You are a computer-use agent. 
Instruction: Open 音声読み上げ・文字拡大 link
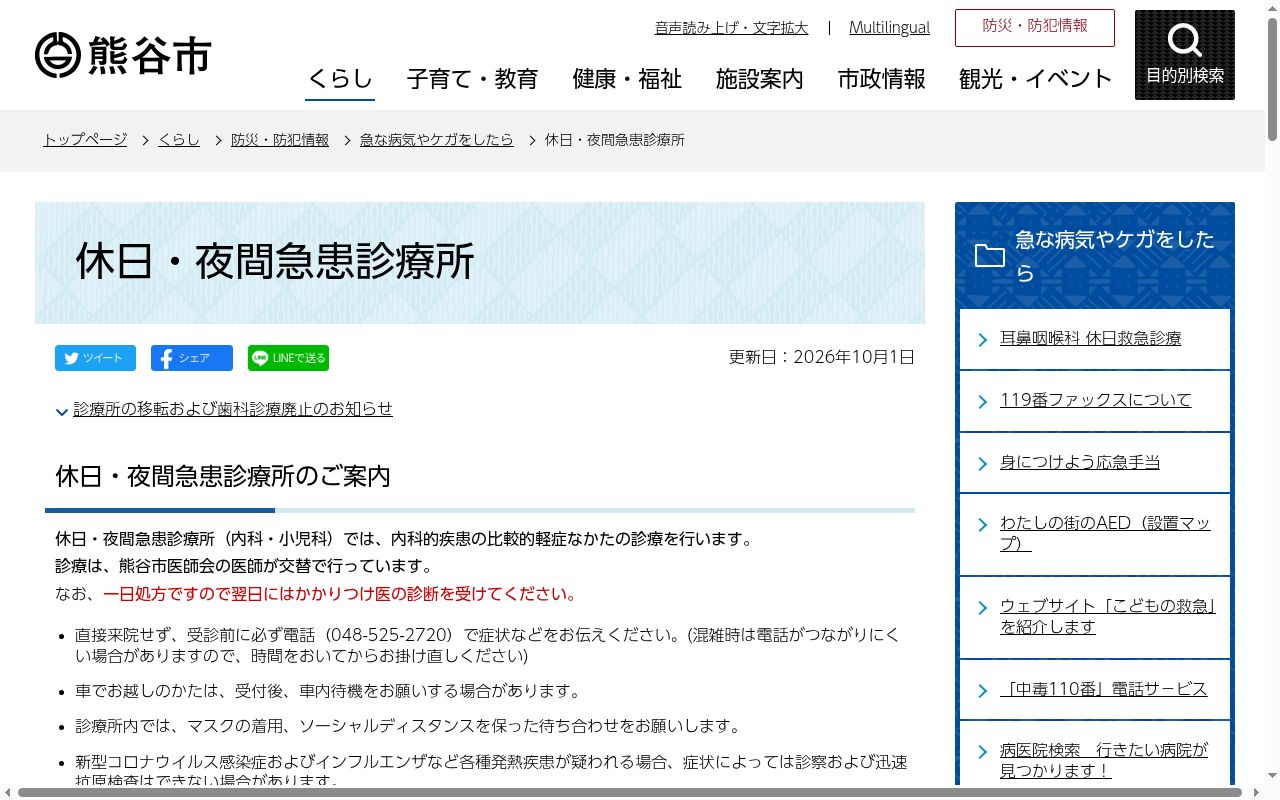click(731, 28)
